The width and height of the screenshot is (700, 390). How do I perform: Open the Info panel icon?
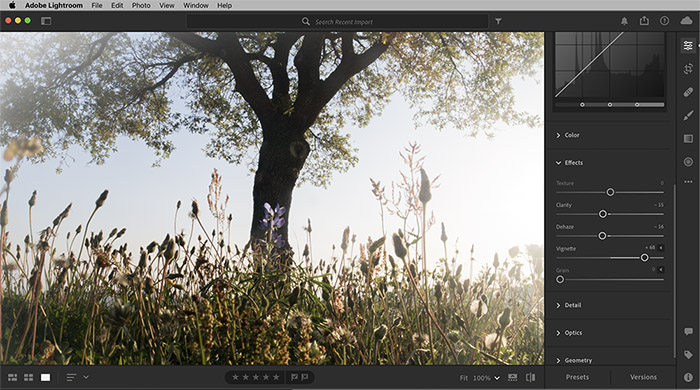pos(688,378)
